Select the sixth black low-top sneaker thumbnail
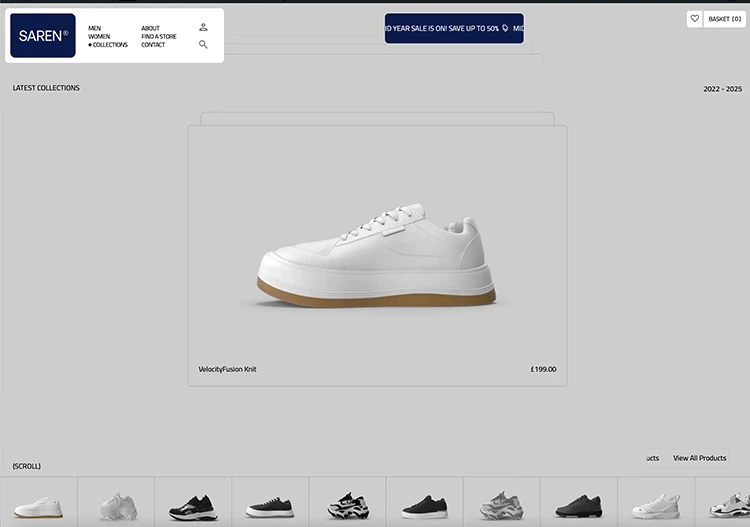Viewport: 750px width, 527px height. pos(423,505)
